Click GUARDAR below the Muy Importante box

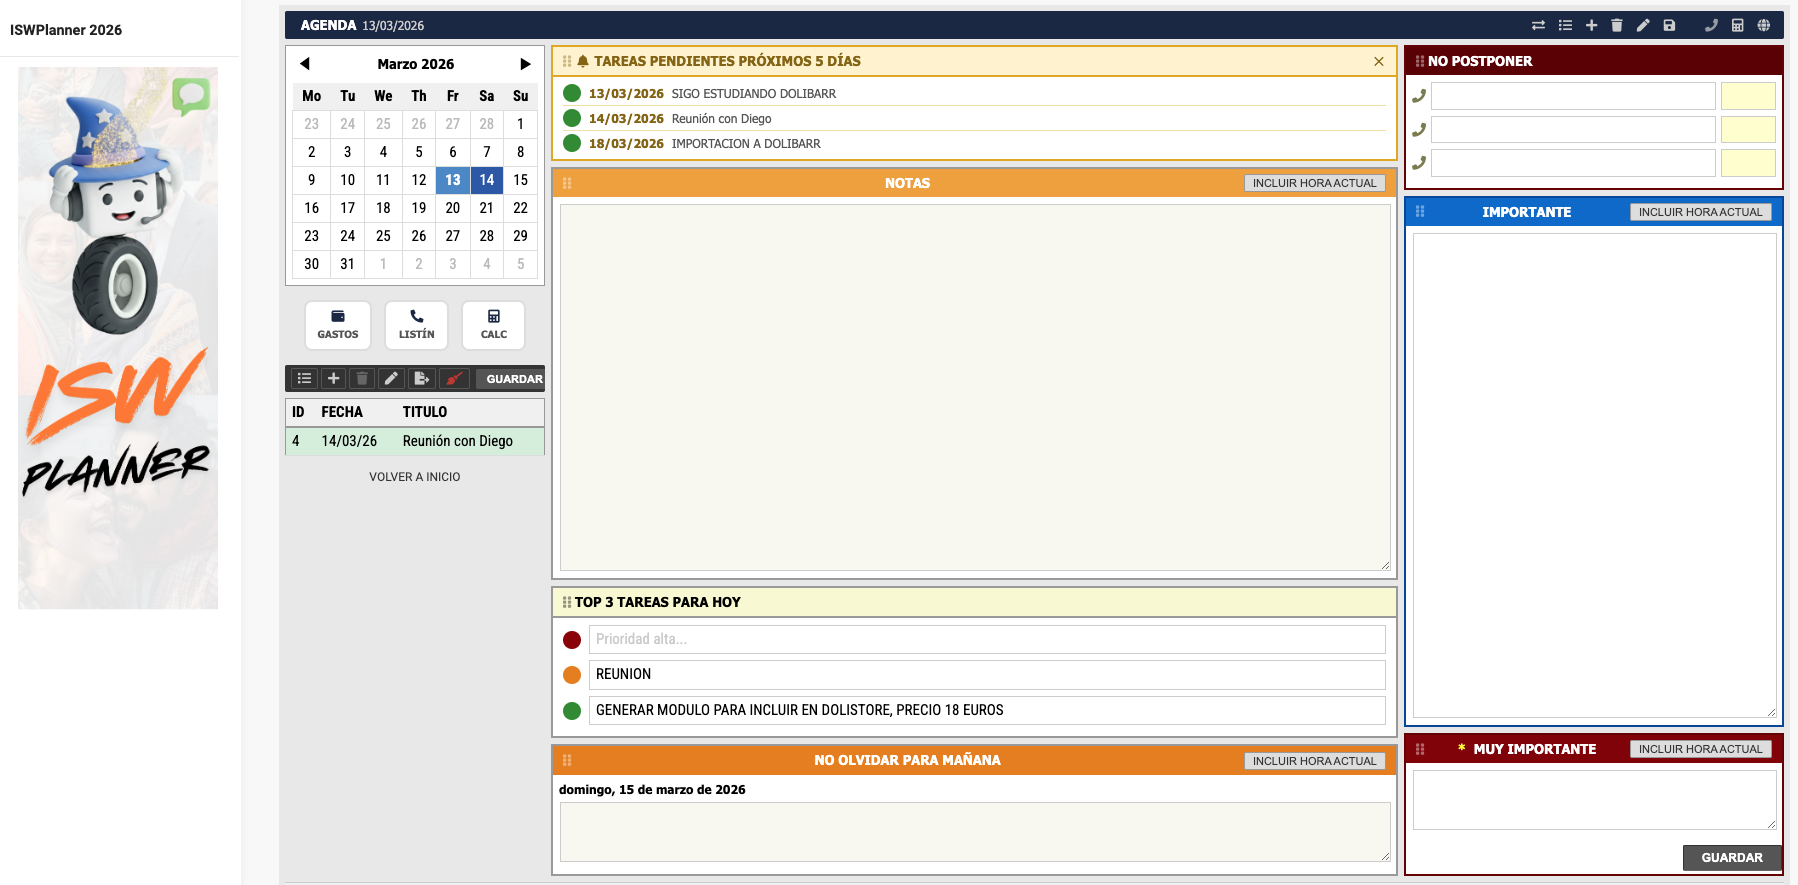1732,858
